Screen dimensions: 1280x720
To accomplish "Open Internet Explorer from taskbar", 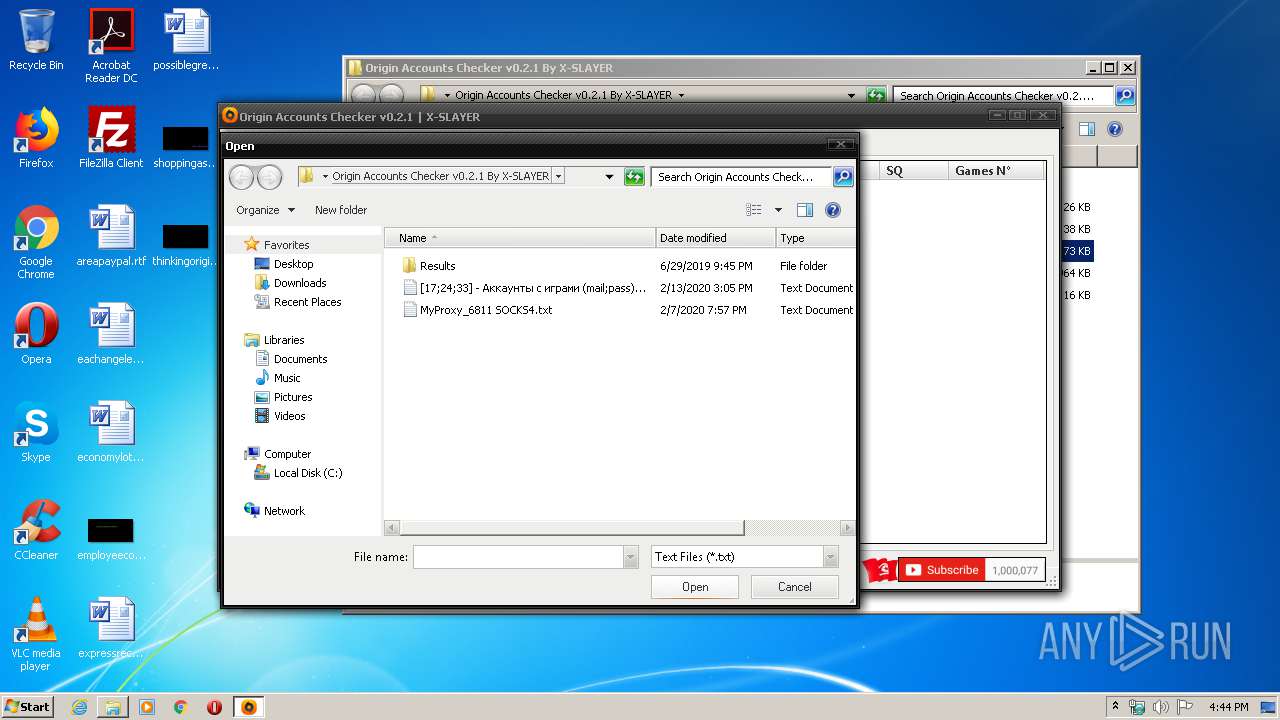I will coord(79,707).
